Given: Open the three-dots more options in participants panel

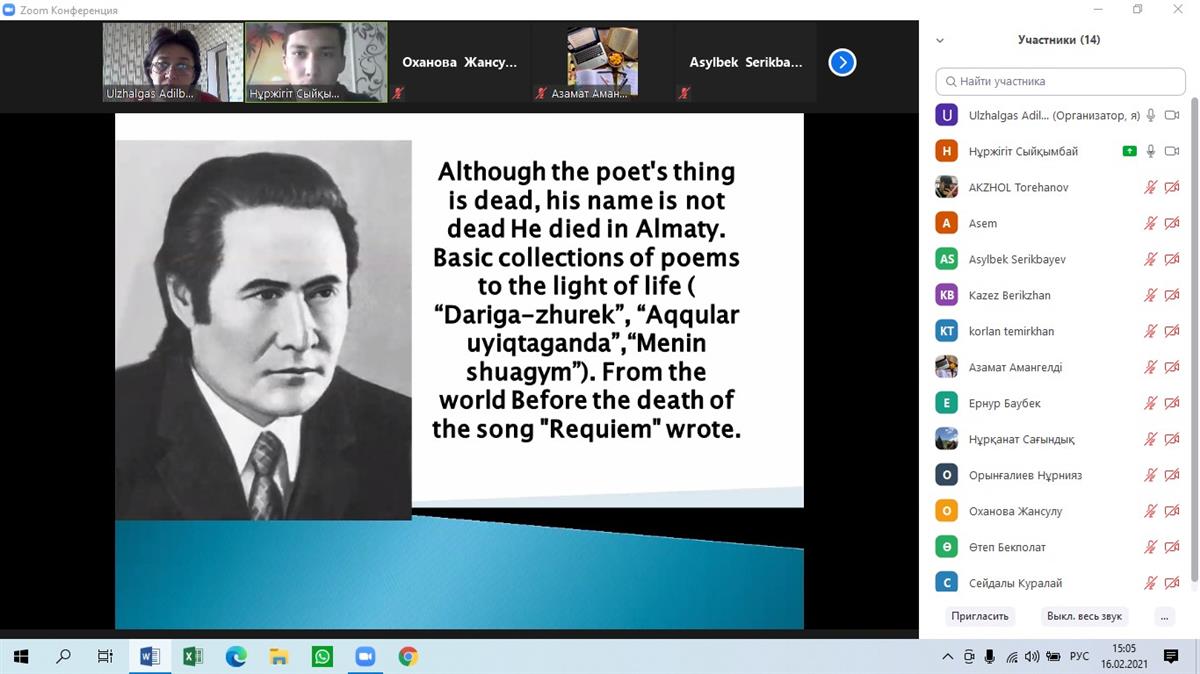Looking at the screenshot, I should coord(1163,616).
